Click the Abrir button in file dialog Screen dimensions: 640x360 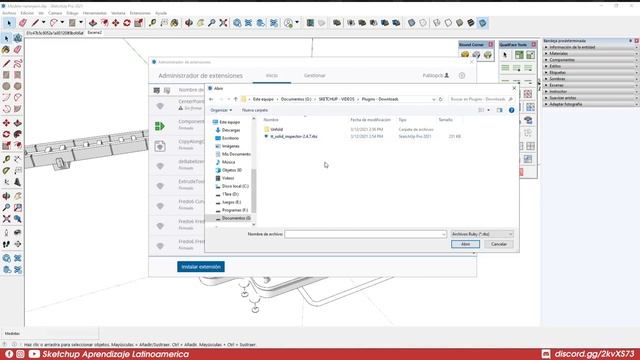465,244
